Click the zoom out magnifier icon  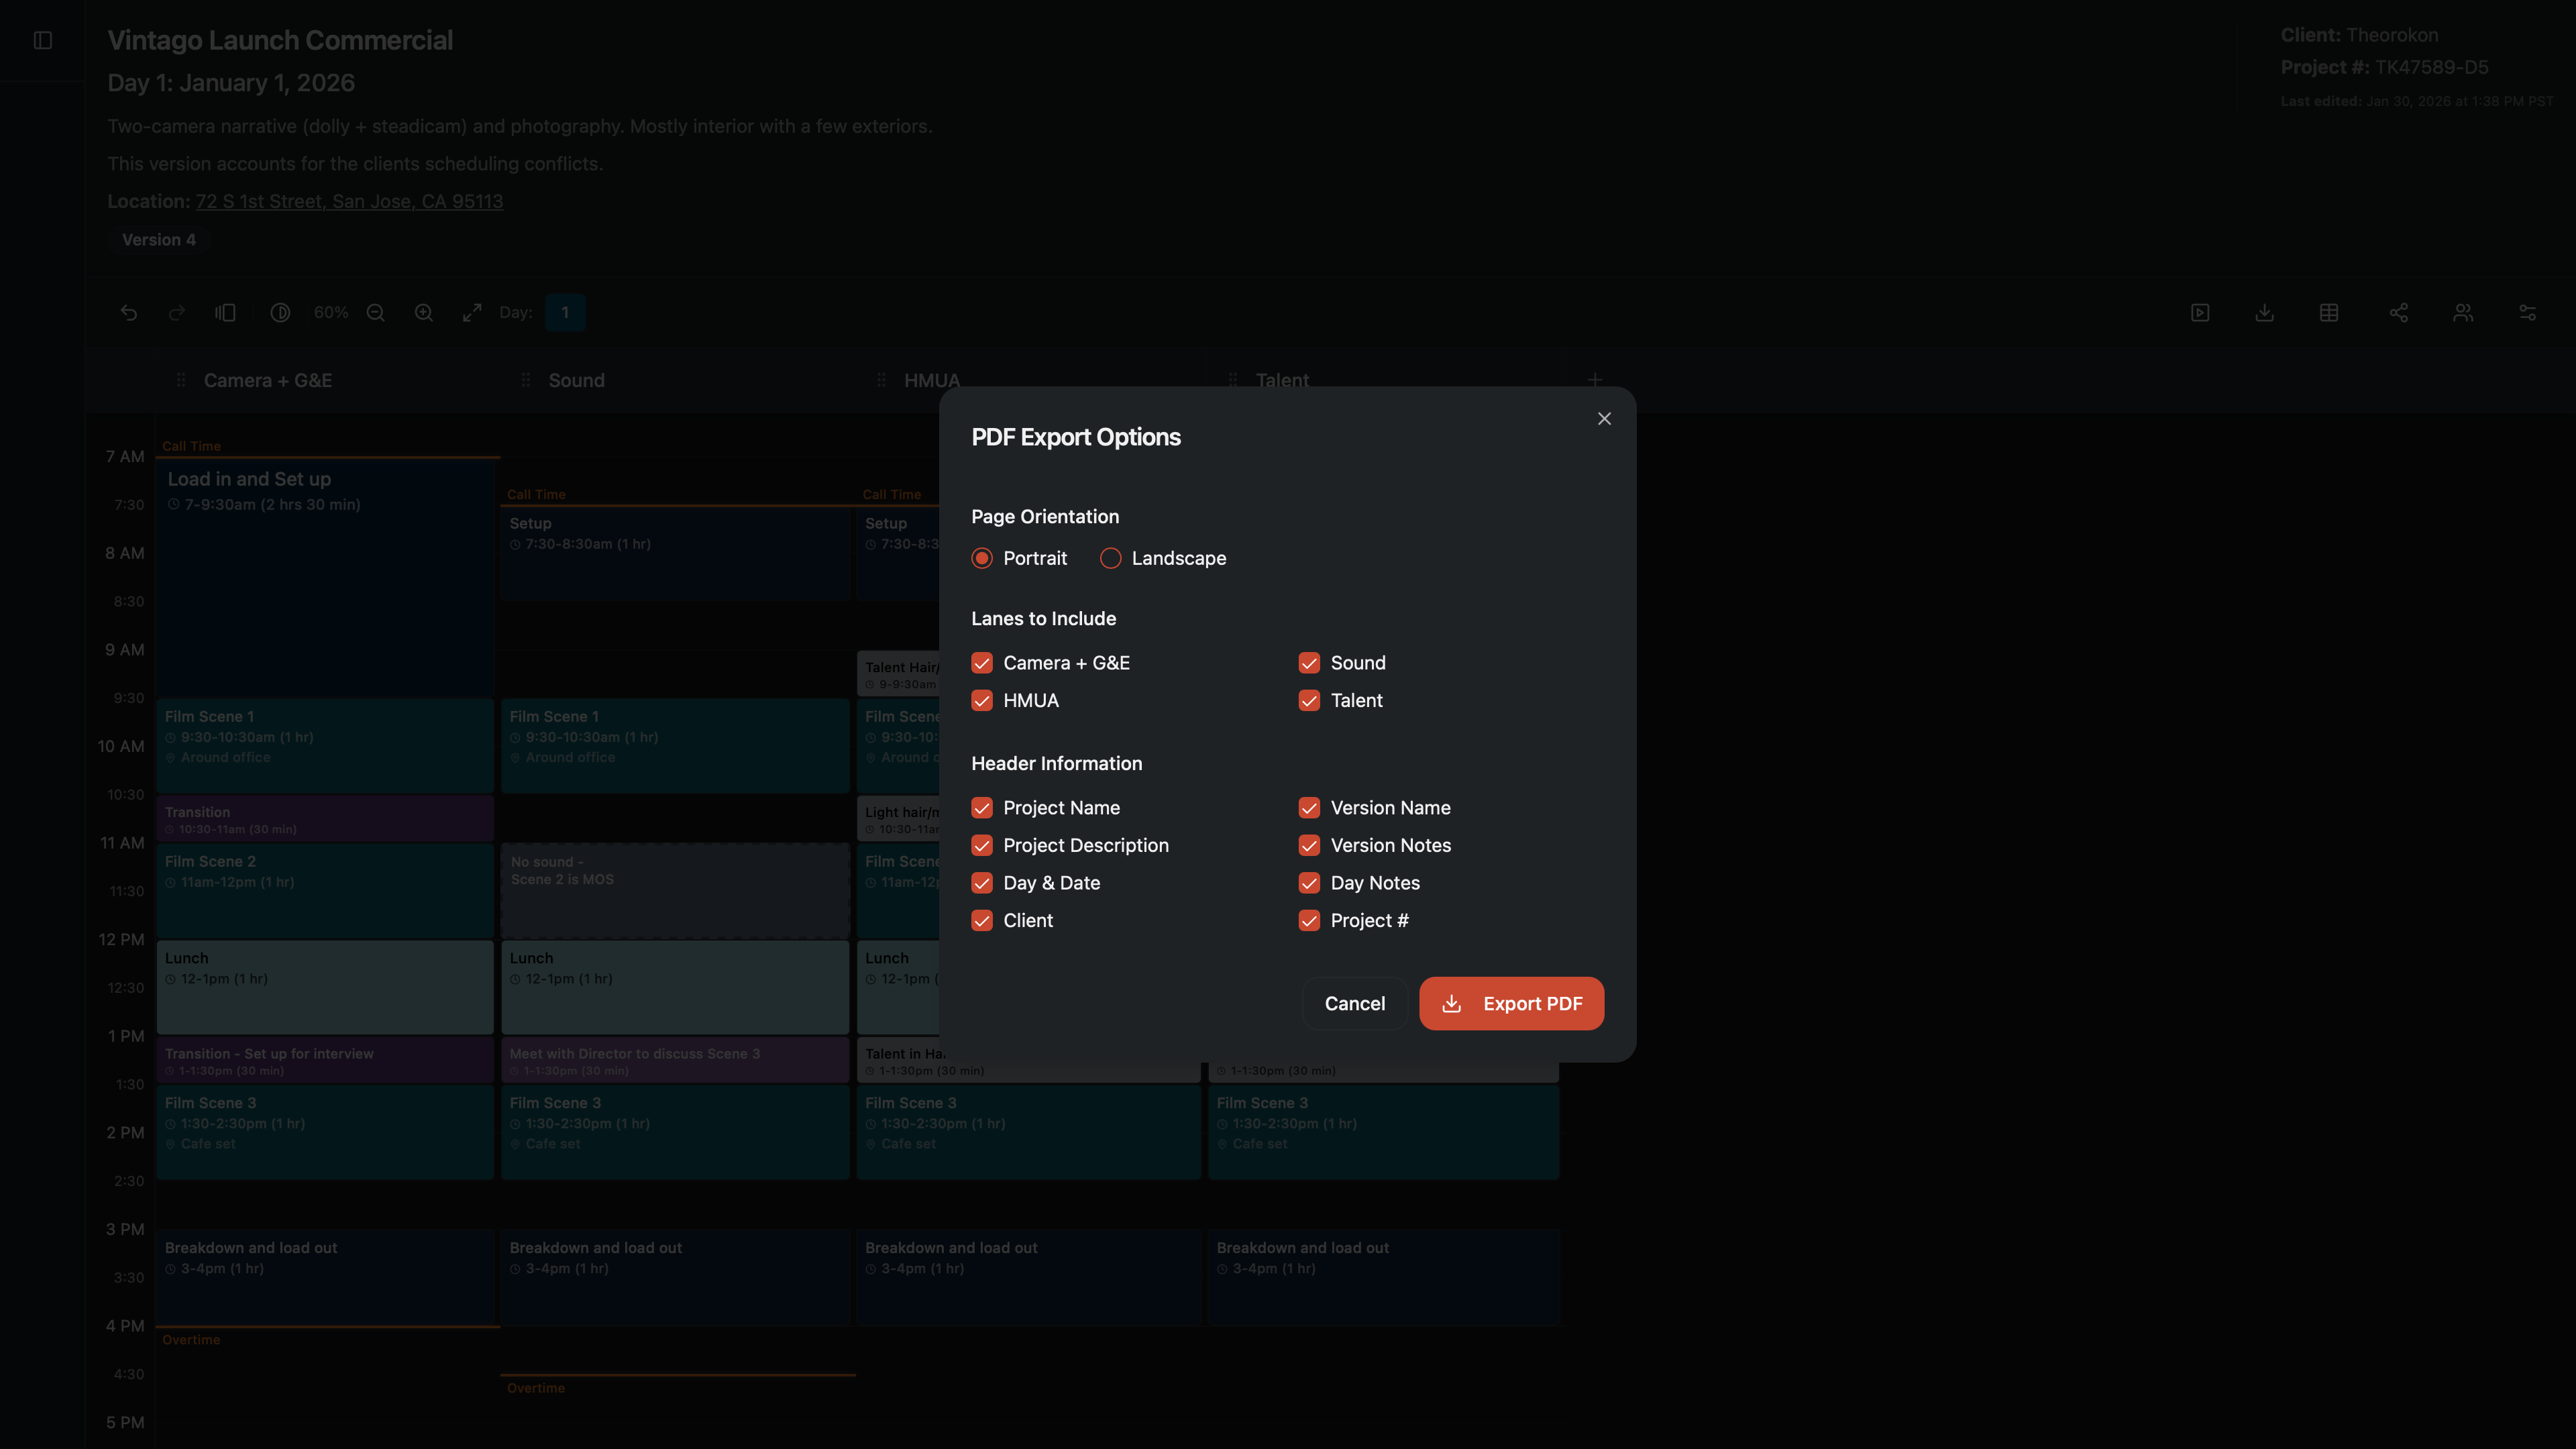(x=376, y=313)
